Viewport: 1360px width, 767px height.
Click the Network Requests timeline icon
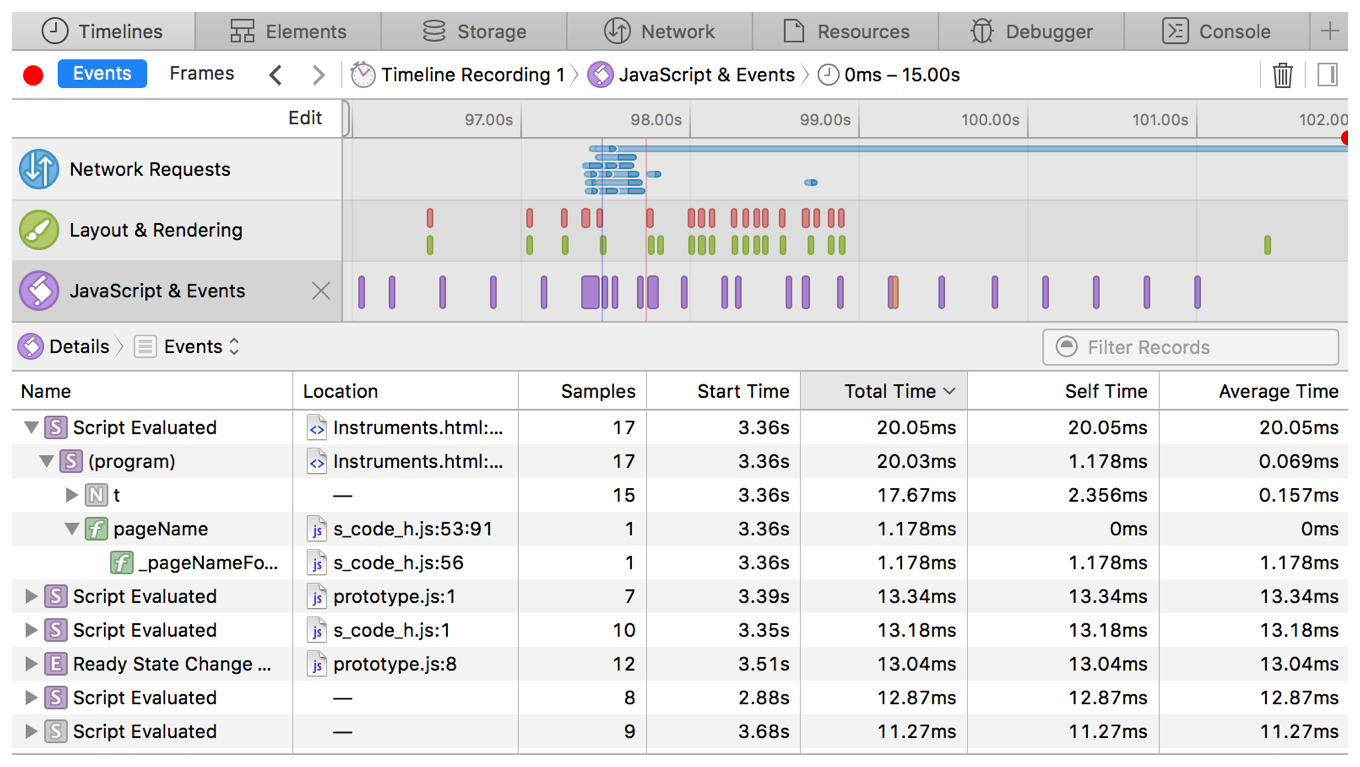pyautogui.click(x=39, y=169)
